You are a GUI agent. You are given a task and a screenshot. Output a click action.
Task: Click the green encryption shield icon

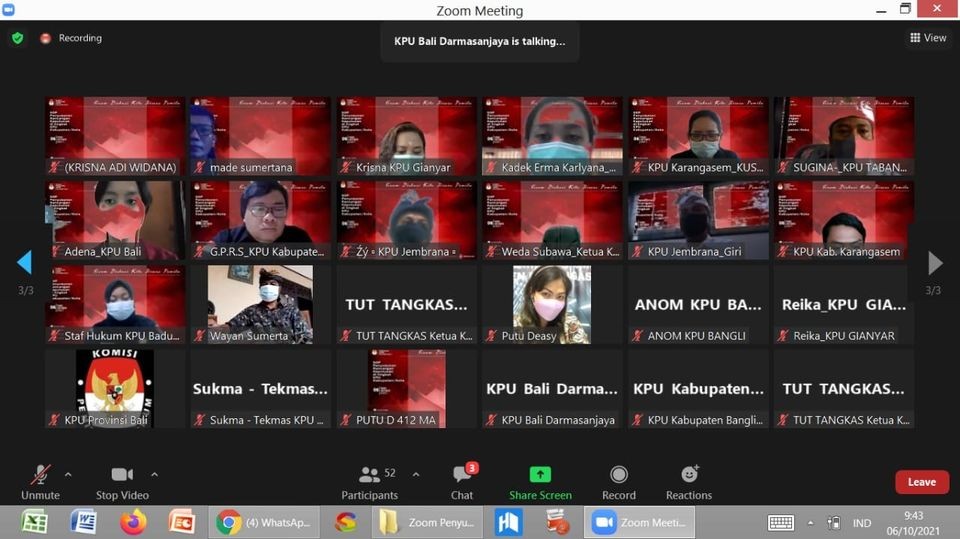[x=17, y=38]
